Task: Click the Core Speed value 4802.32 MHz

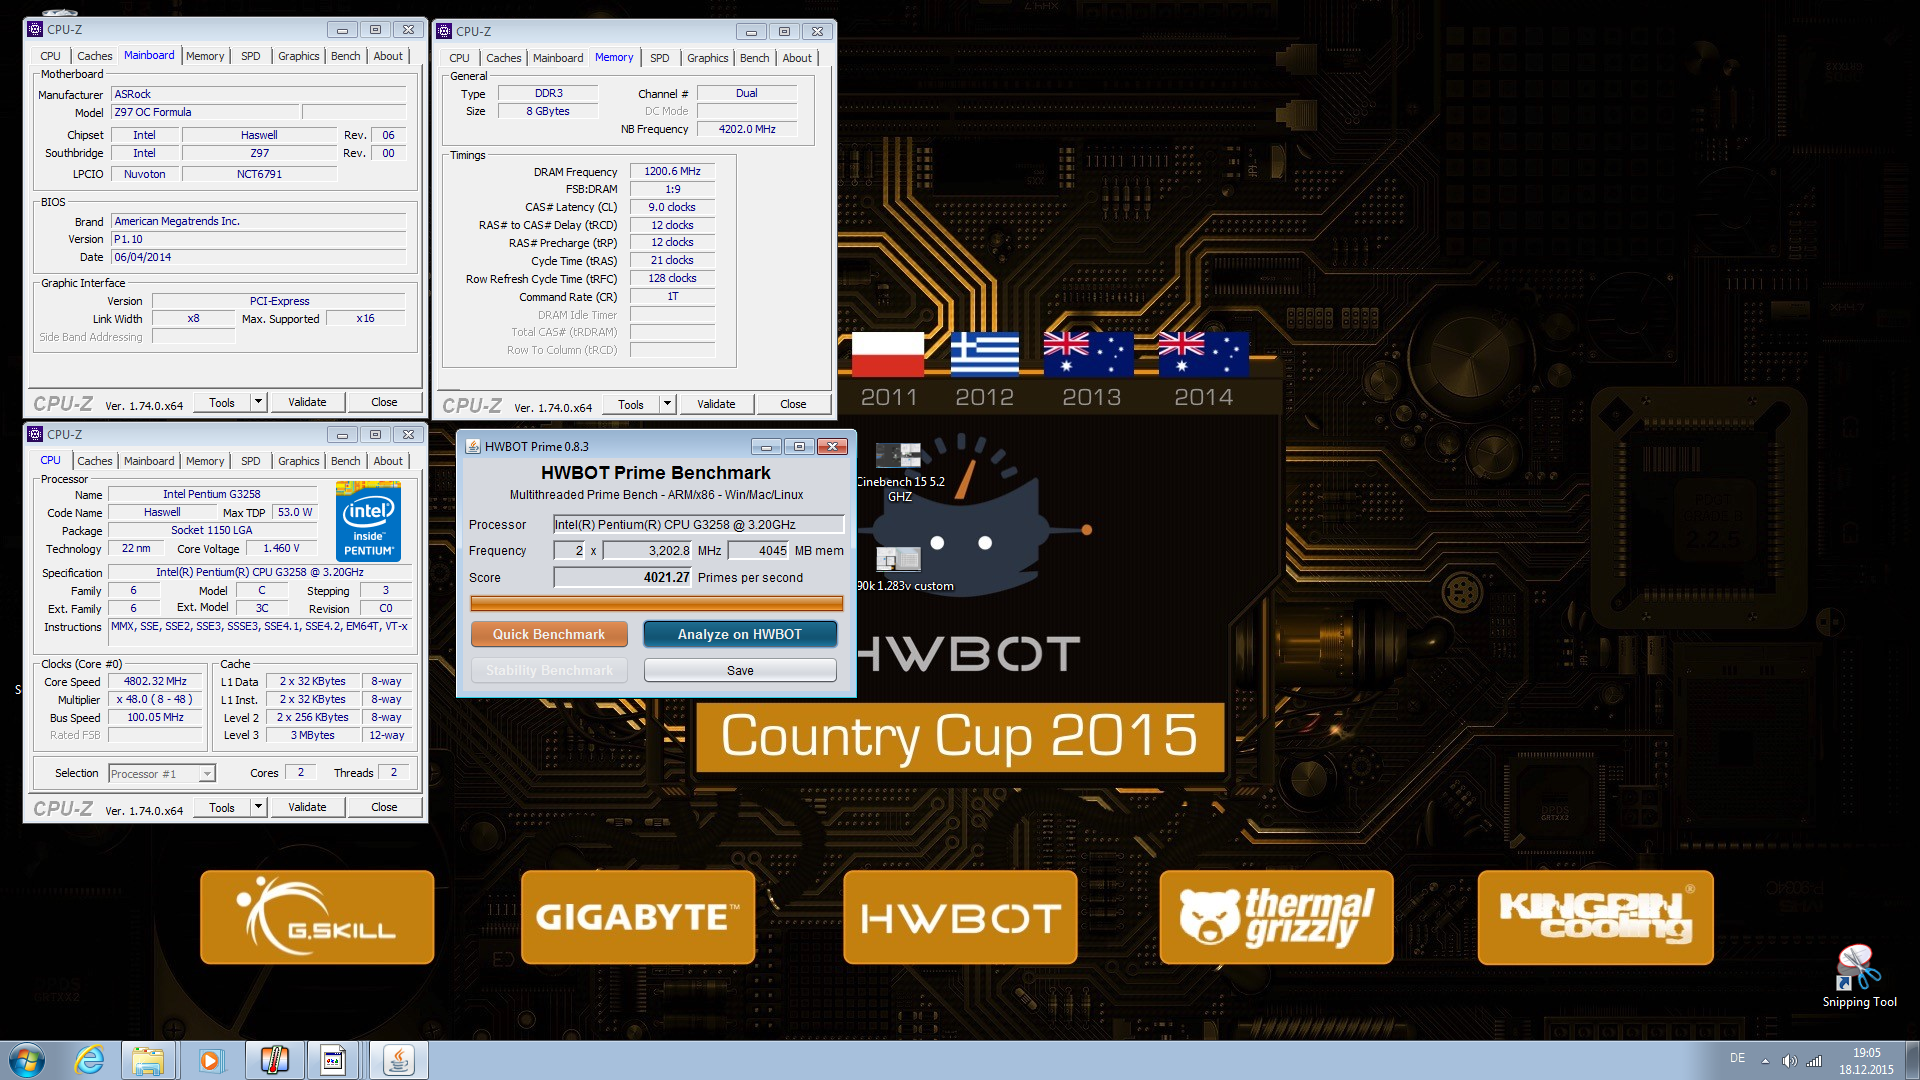Action: [156, 681]
